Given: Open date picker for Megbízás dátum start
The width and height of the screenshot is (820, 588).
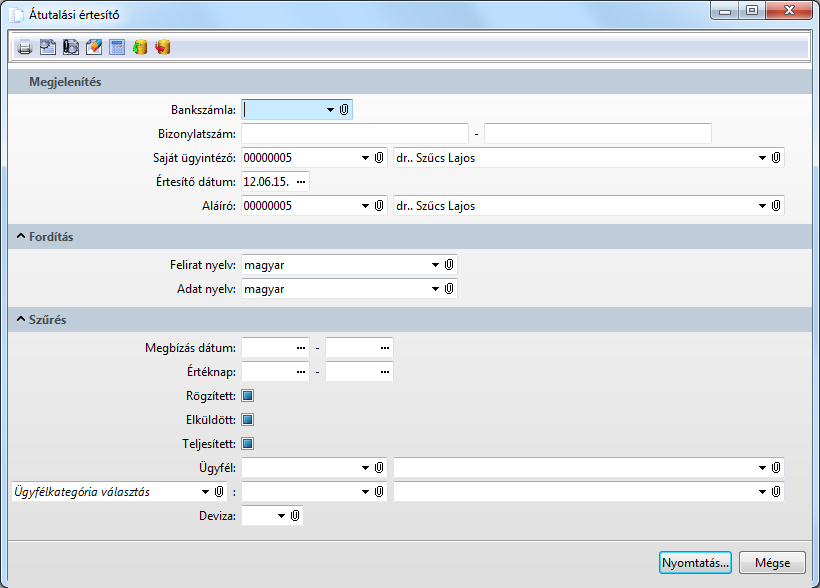Looking at the screenshot, I should [301, 348].
